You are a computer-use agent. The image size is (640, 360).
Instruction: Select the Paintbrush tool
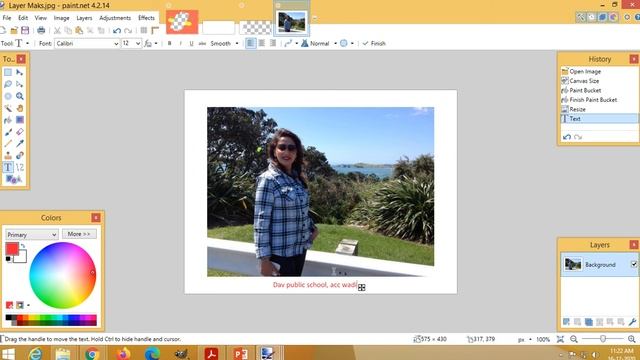point(8,132)
